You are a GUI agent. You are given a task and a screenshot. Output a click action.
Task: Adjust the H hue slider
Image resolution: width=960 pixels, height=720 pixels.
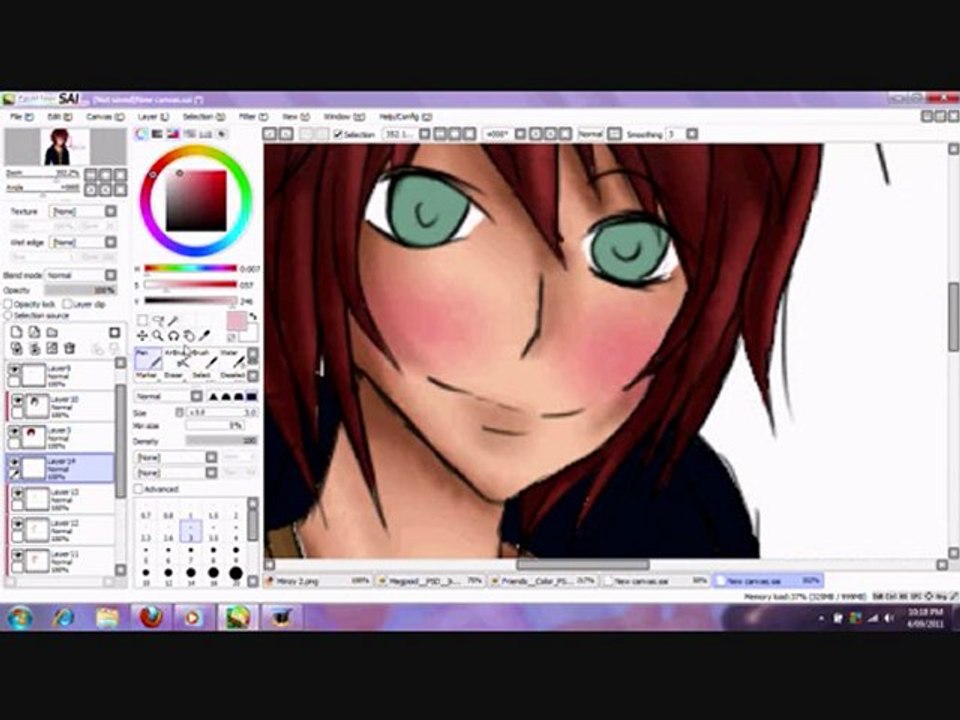click(190, 268)
